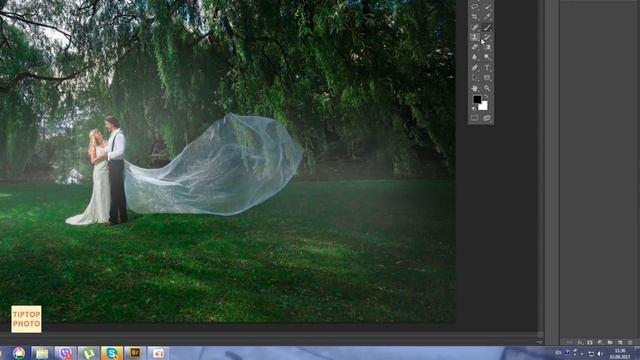Create a new layer
Viewport: 640px width, 360px height.
[x=620, y=342]
